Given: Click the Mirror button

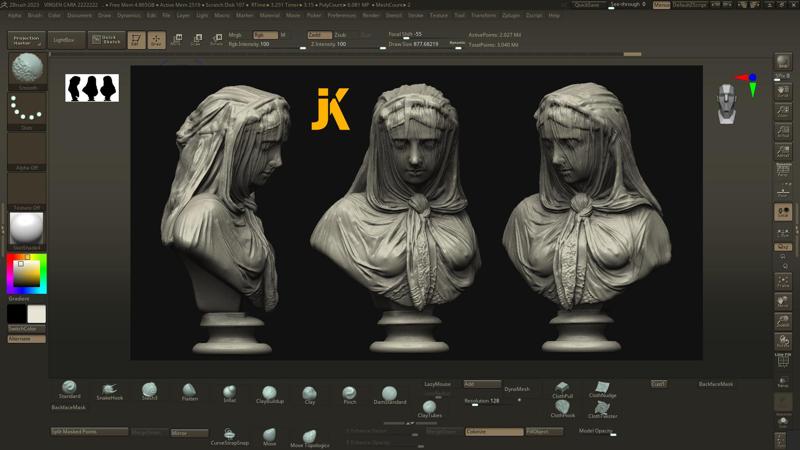Looking at the screenshot, I should coord(189,433).
